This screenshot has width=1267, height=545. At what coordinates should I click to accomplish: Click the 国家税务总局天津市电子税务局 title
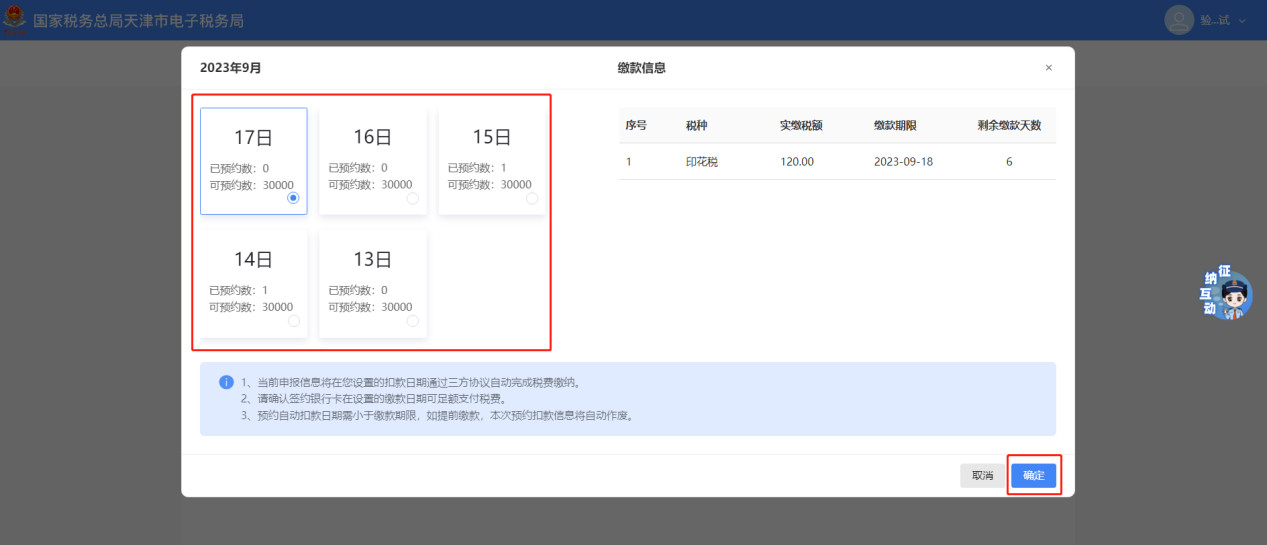point(138,21)
